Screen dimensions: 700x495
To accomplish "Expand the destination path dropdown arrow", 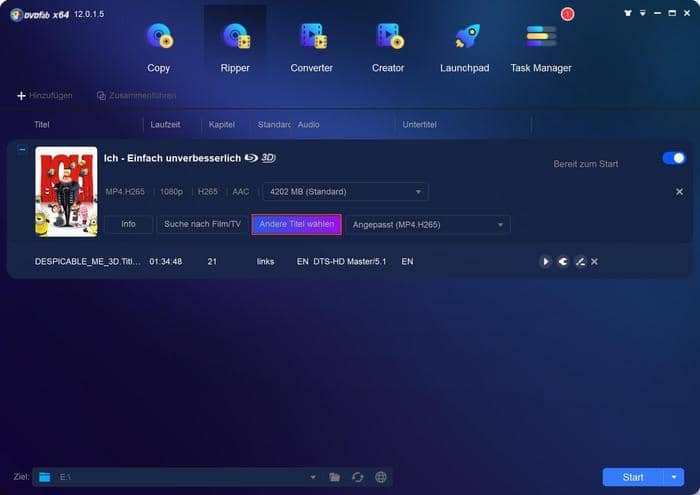I will (x=313, y=477).
